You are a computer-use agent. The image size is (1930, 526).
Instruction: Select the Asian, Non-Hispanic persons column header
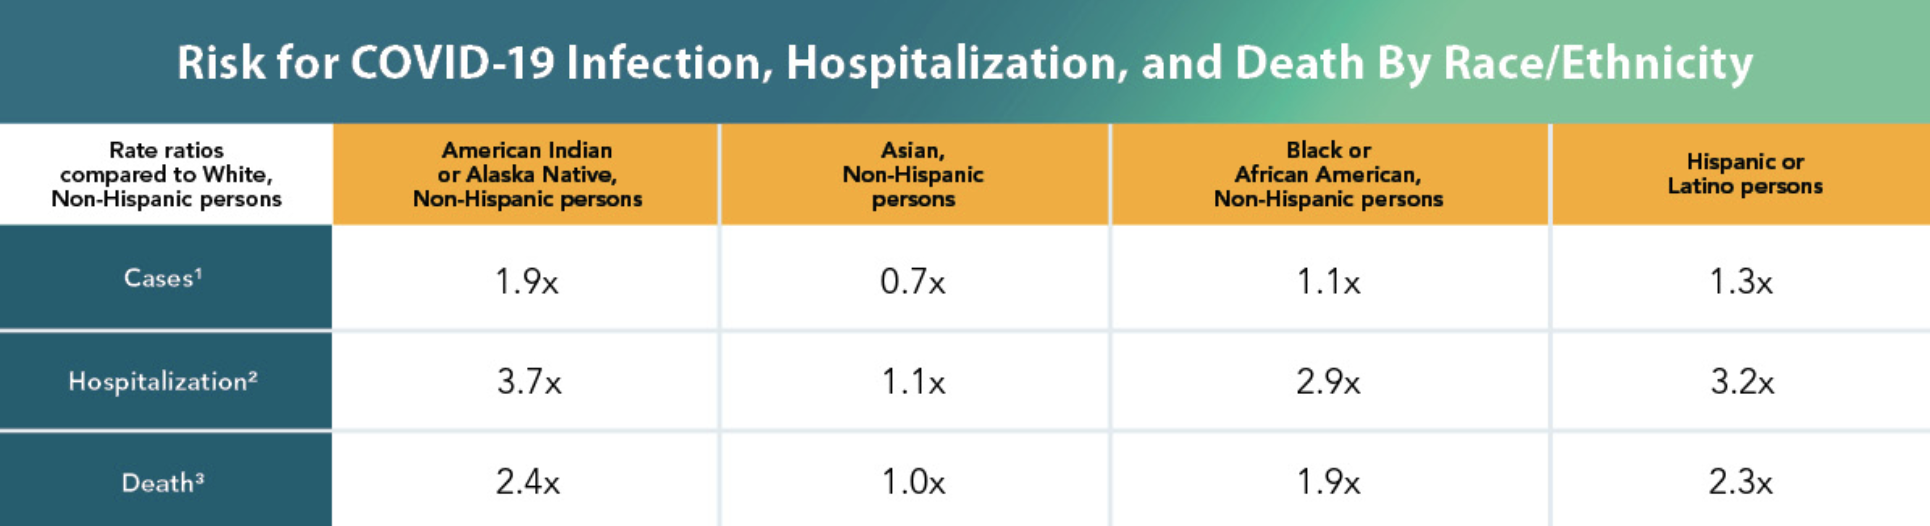coord(913,175)
